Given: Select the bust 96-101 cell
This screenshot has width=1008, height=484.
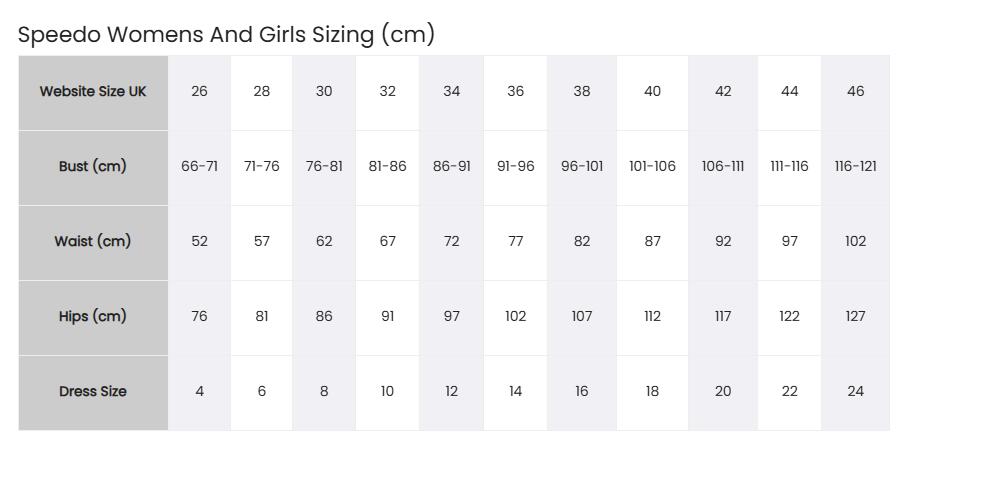Looking at the screenshot, I should pos(582,166).
